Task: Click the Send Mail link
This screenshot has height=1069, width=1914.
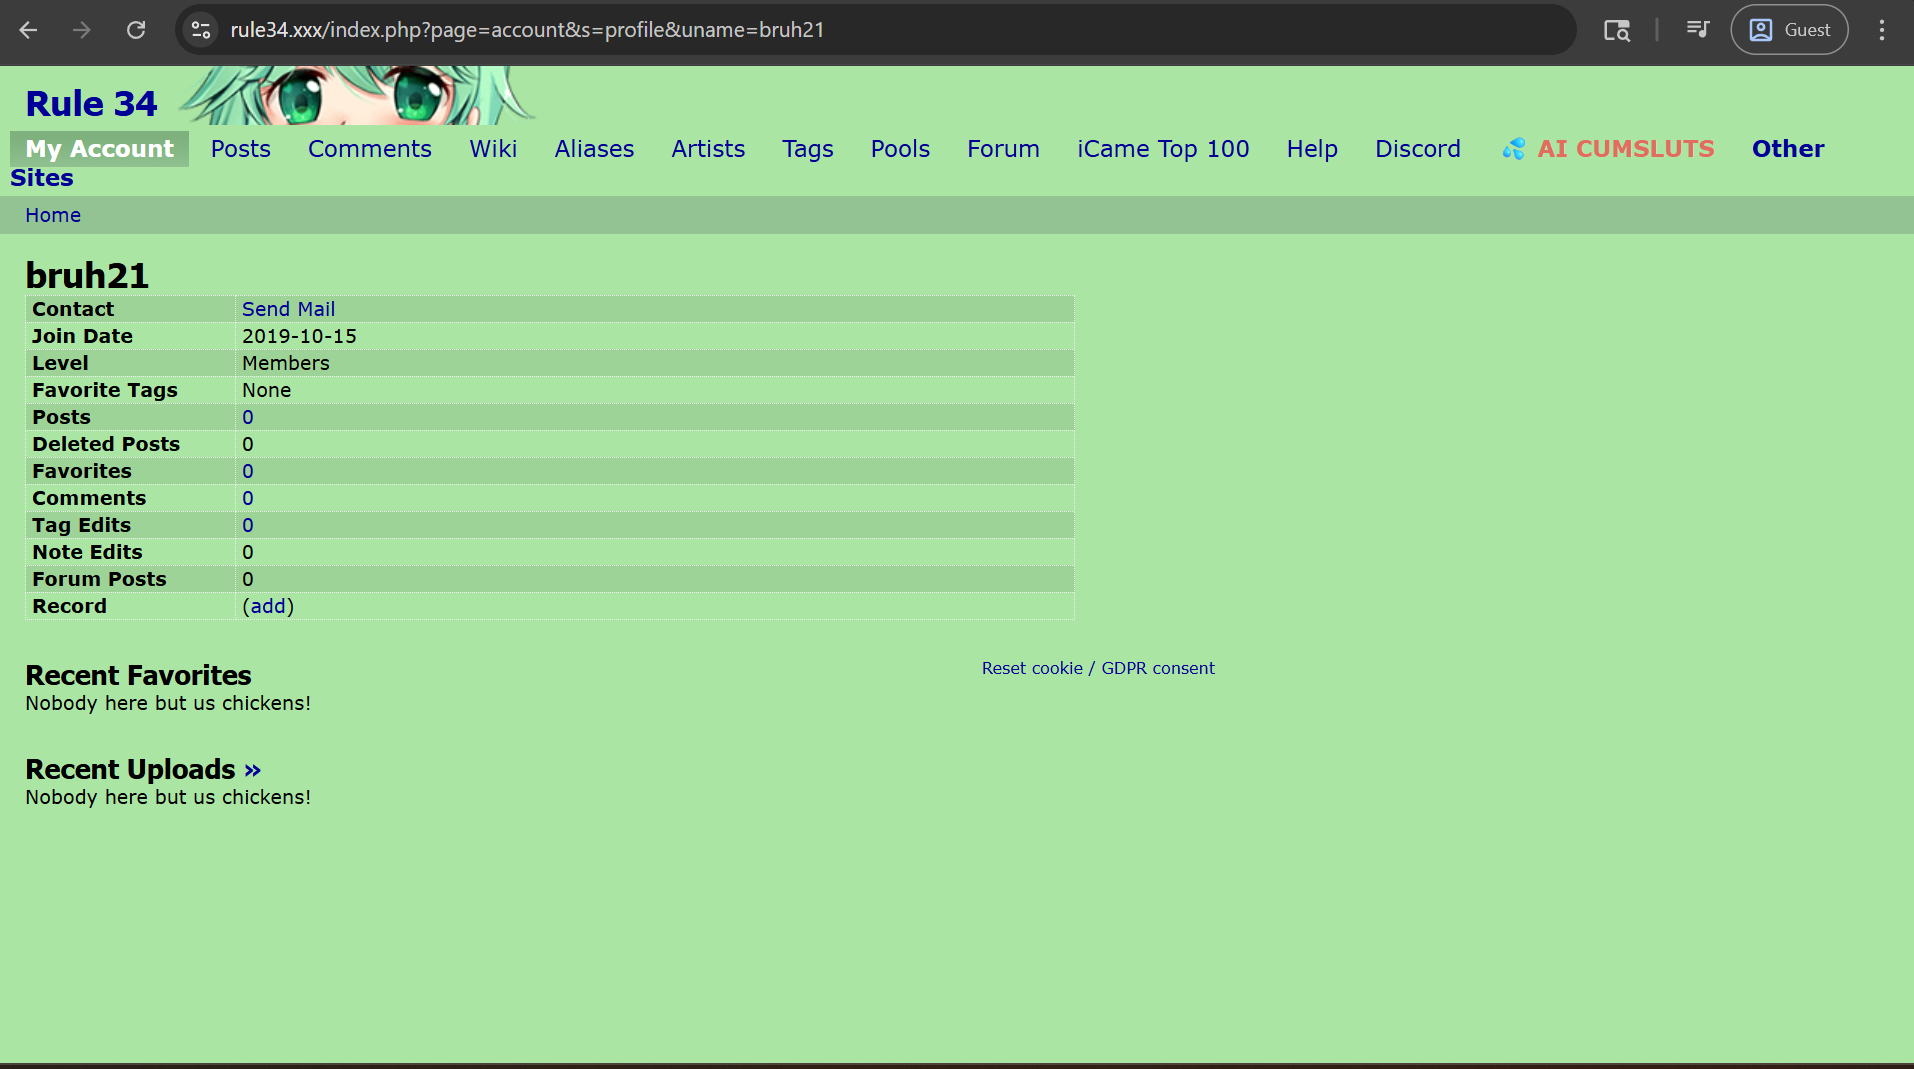Action: (x=288, y=309)
